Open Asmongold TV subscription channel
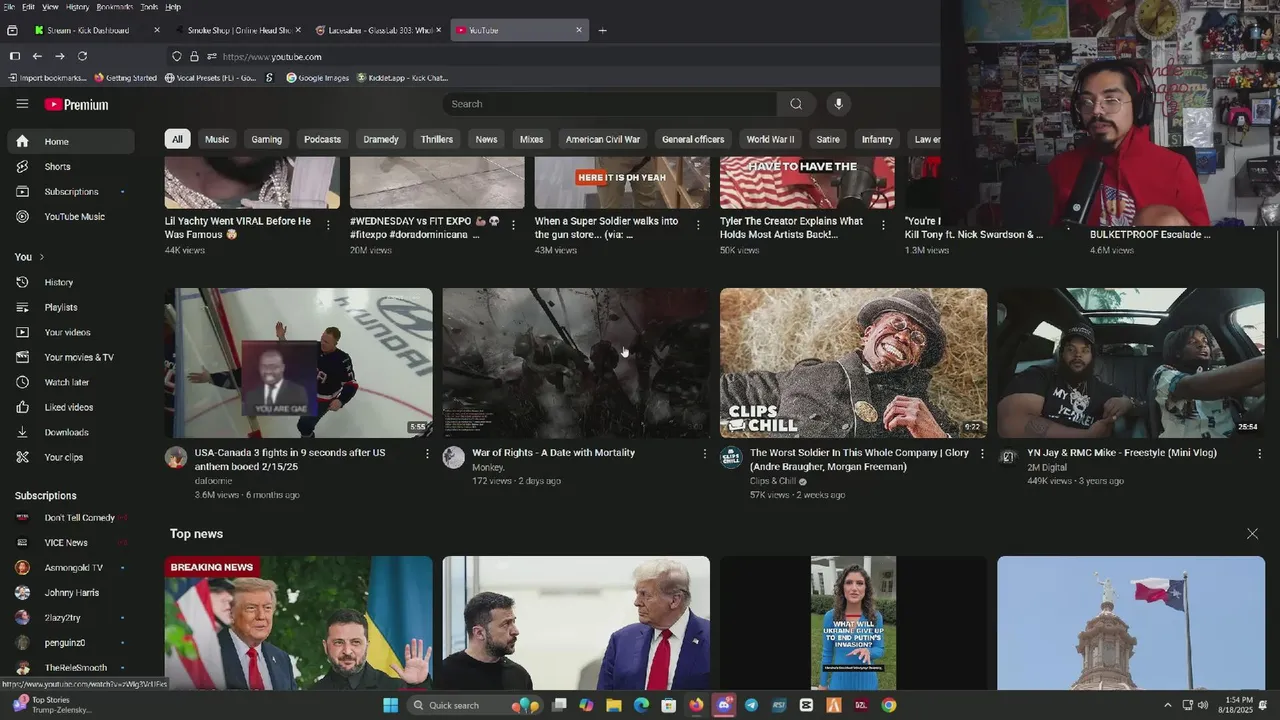 pyautogui.click(x=70, y=568)
